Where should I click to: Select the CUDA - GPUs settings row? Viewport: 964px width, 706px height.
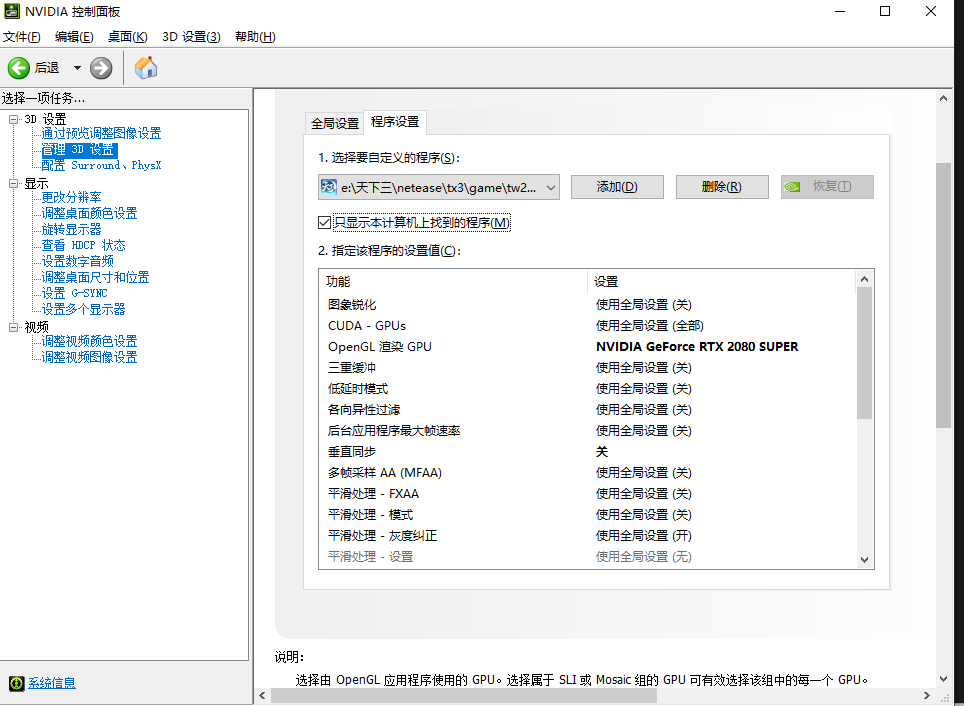(x=587, y=325)
